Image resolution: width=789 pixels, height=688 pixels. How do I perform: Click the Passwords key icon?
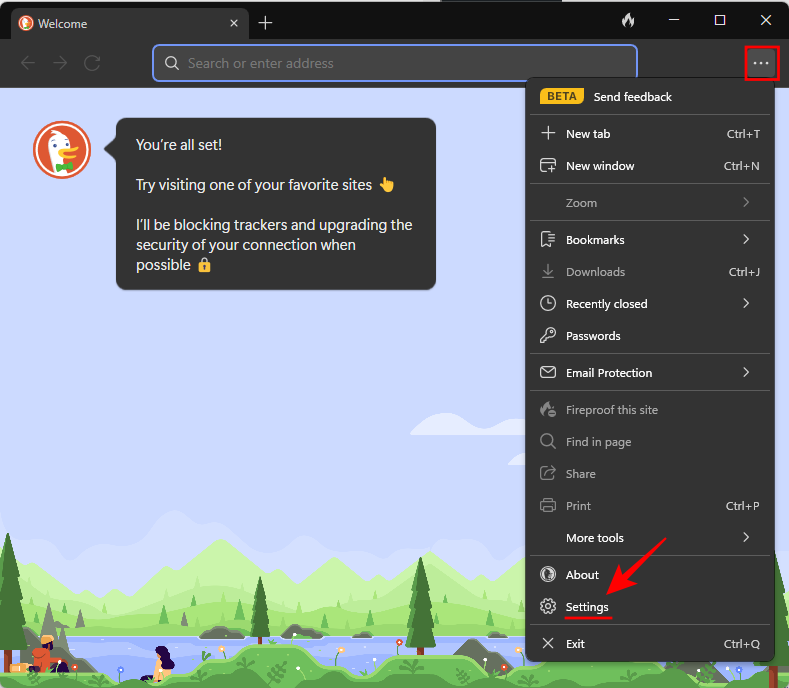[x=548, y=335]
